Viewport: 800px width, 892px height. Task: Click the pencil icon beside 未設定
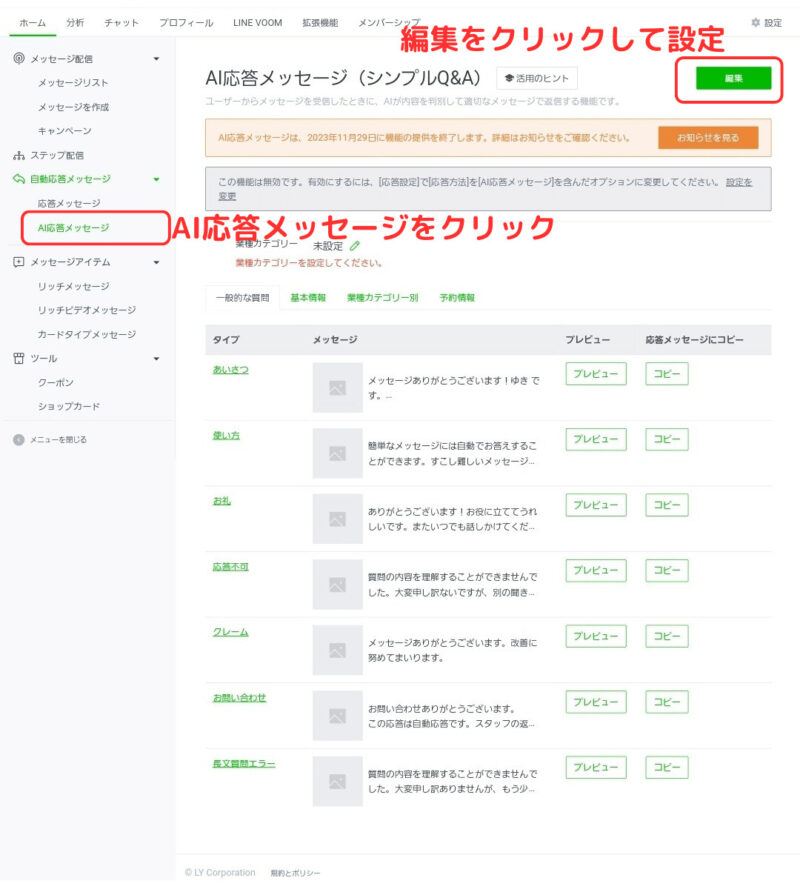click(354, 246)
